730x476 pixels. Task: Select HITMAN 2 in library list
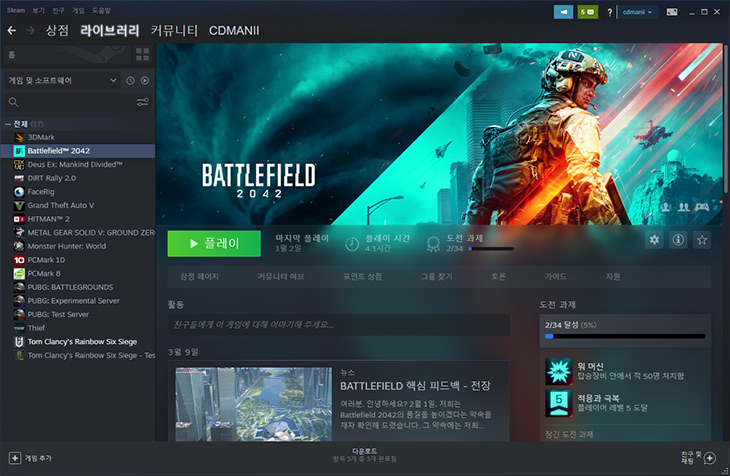78,219
